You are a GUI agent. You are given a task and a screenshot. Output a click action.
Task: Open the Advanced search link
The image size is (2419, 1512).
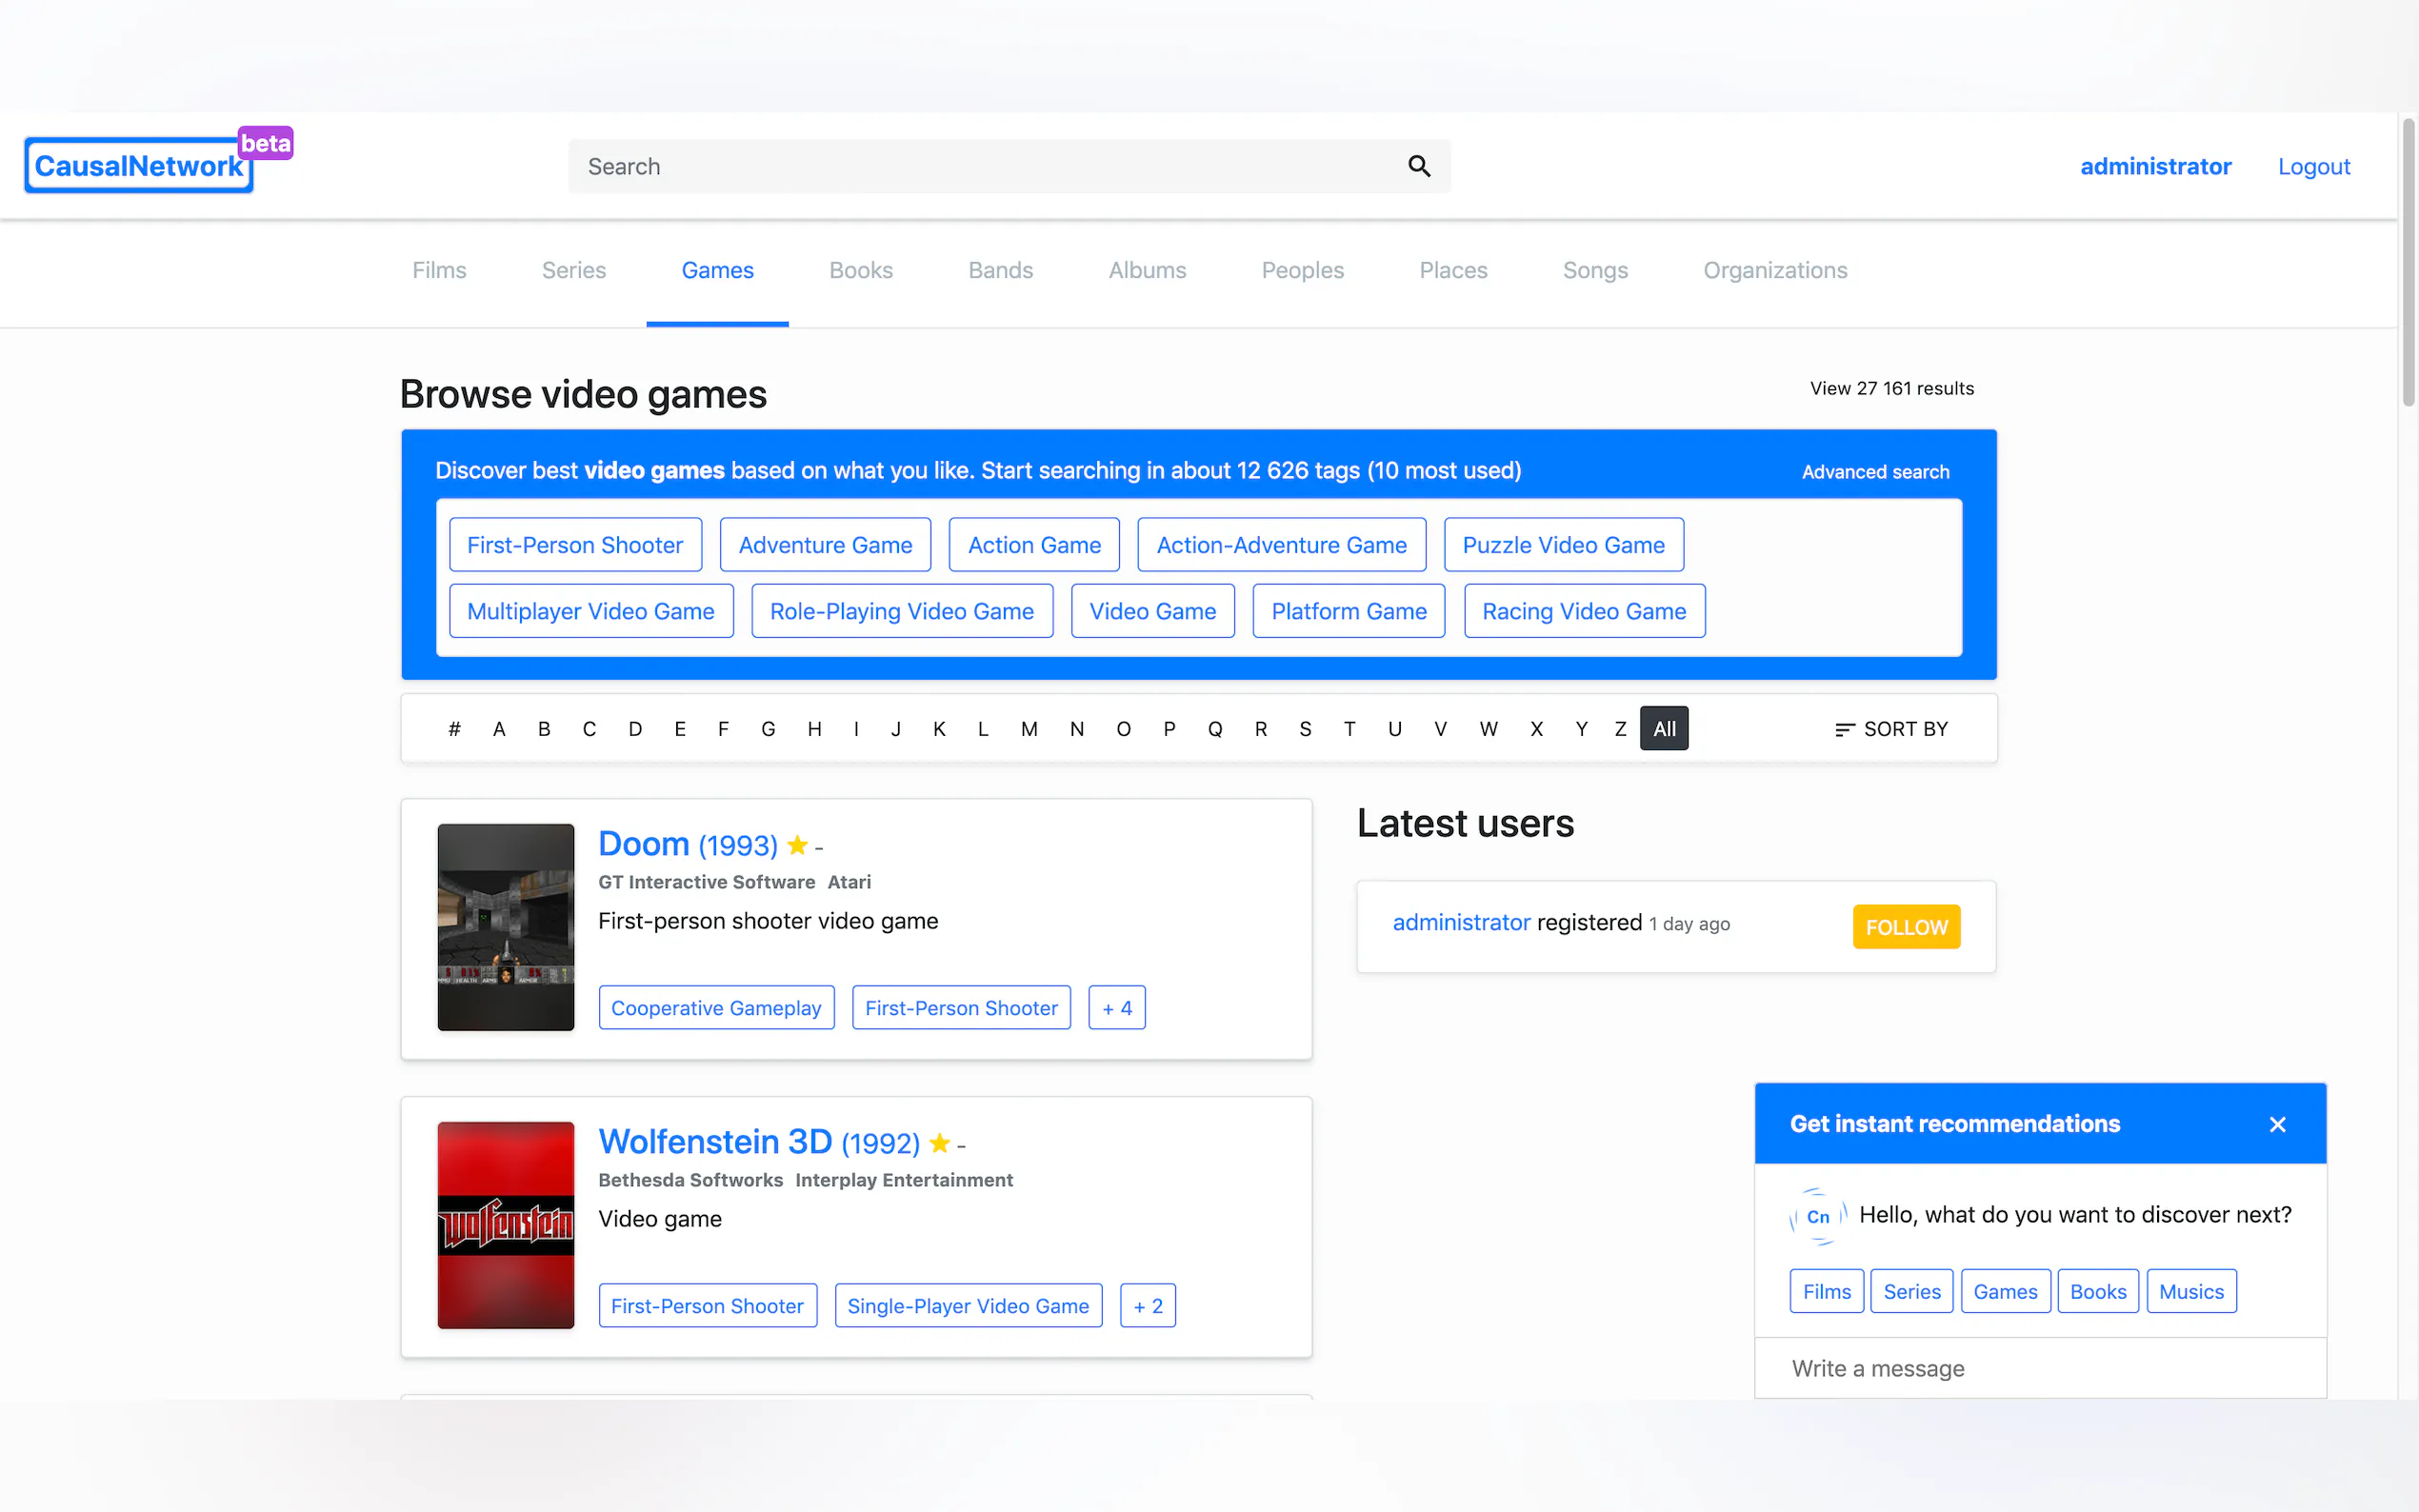pyautogui.click(x=1874, y=472)
